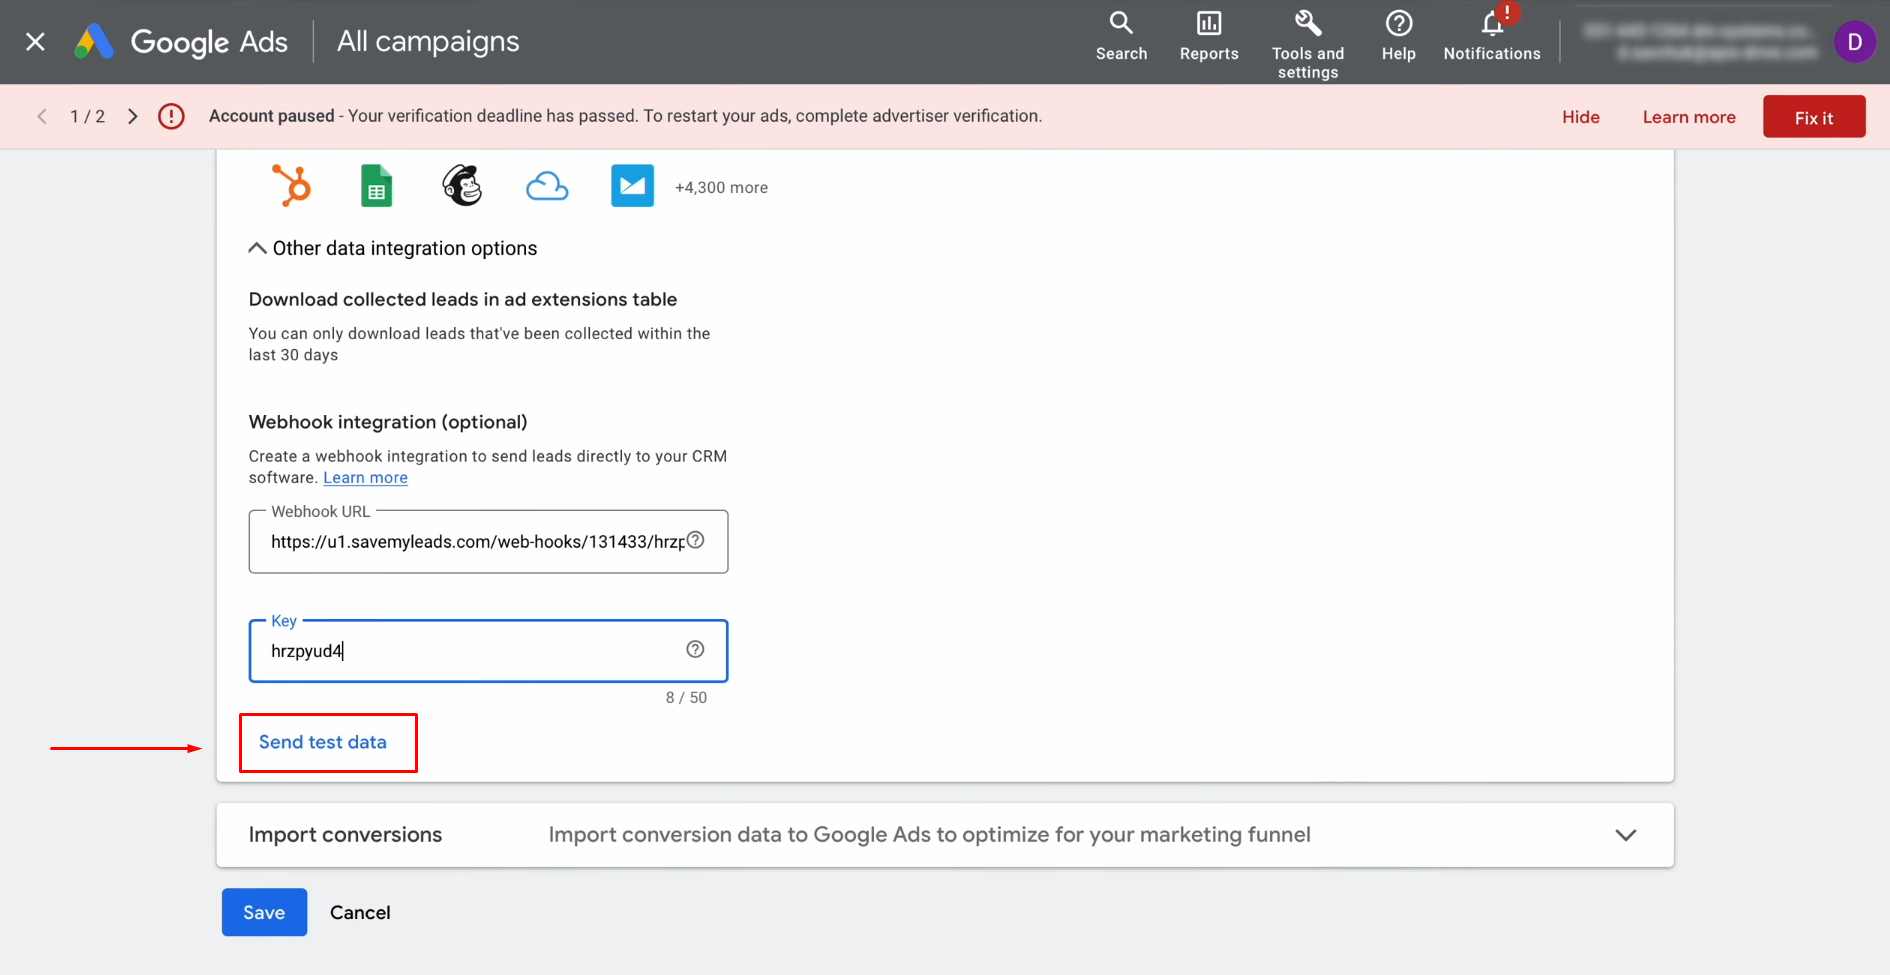Click the 8 / 50 character counter
Screen dimensions: 1890x975
[686, 698]
